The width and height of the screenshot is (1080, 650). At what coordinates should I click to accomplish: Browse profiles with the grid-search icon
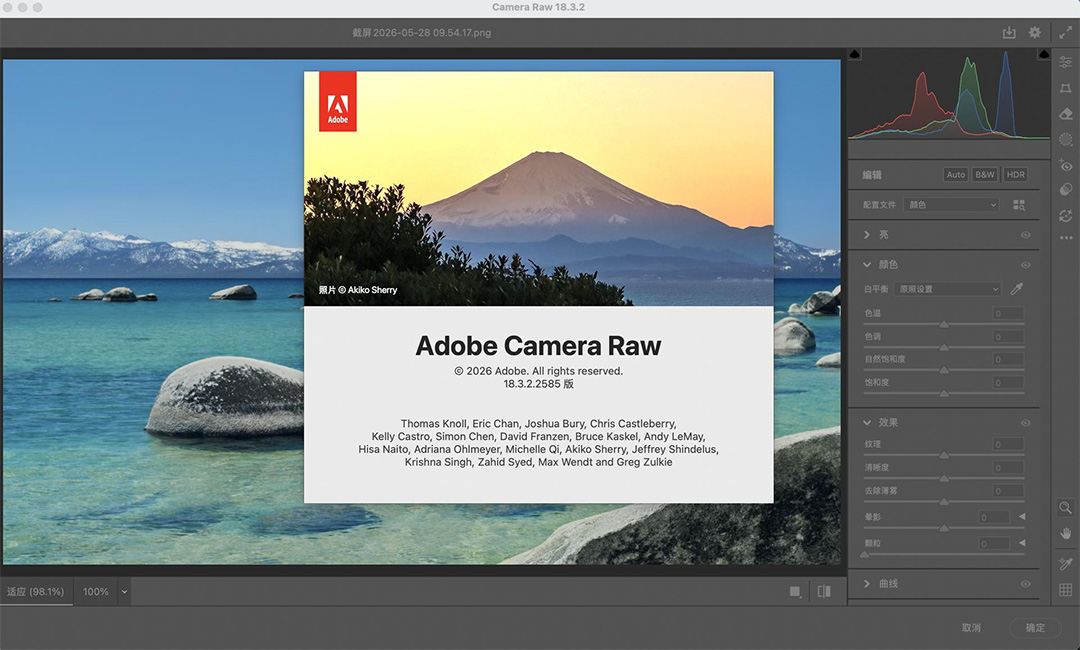click(1019, 205)
